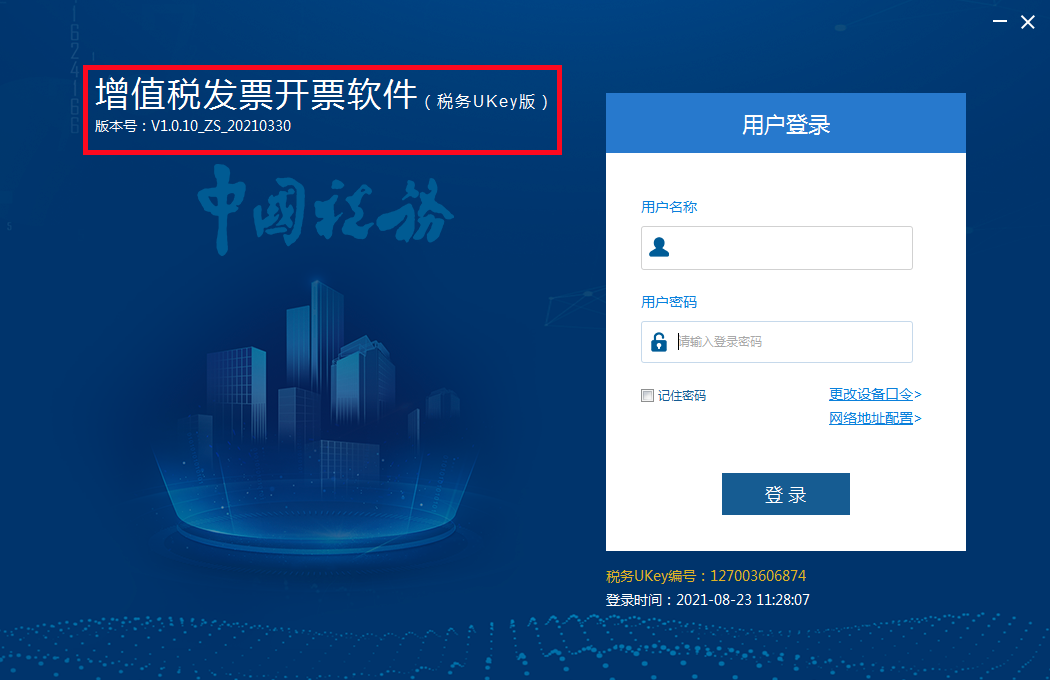Close the login window with the X icon
The width and height of the screenshot is (1050, 680).
pos(1028,22)
